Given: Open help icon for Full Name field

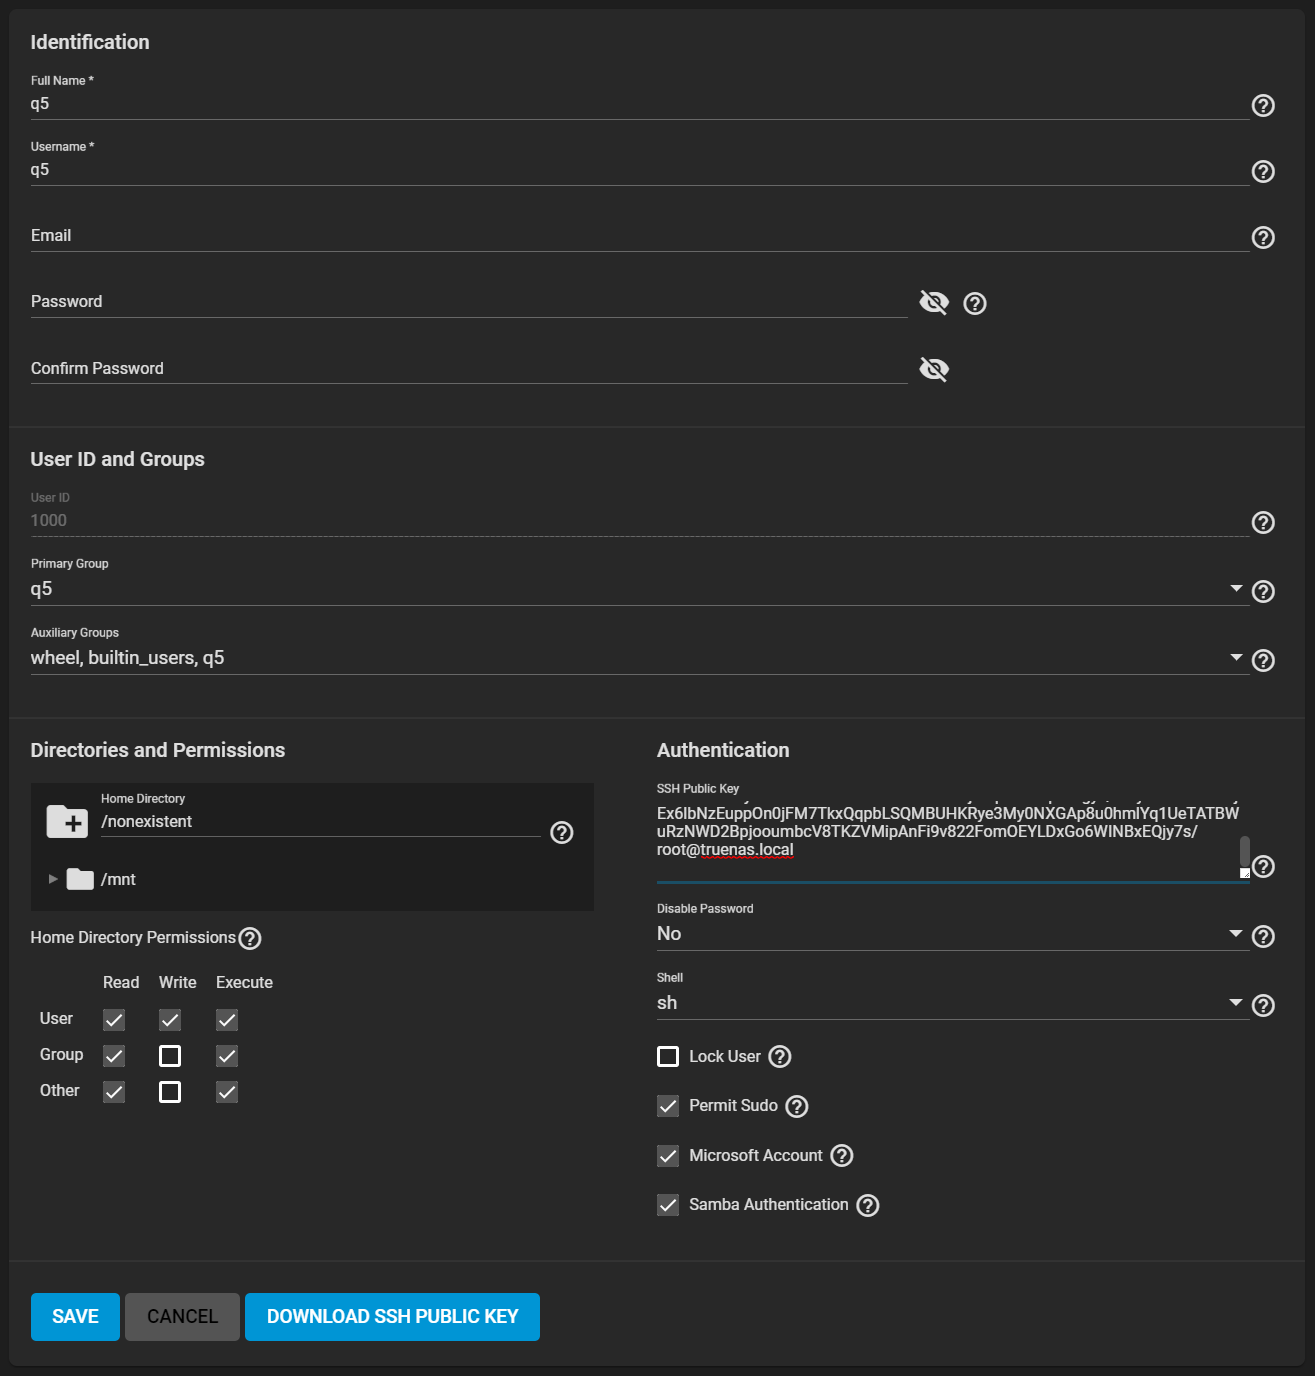Looking at the screenshot, I should pyautogui.click(x=1263, y=105).
